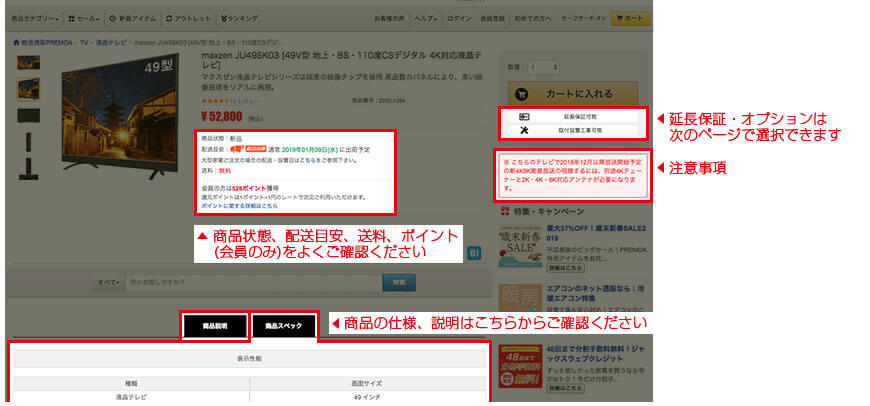Click the 取付設置工事可能 badge
The image size is (870, 406).
[572, 131]
